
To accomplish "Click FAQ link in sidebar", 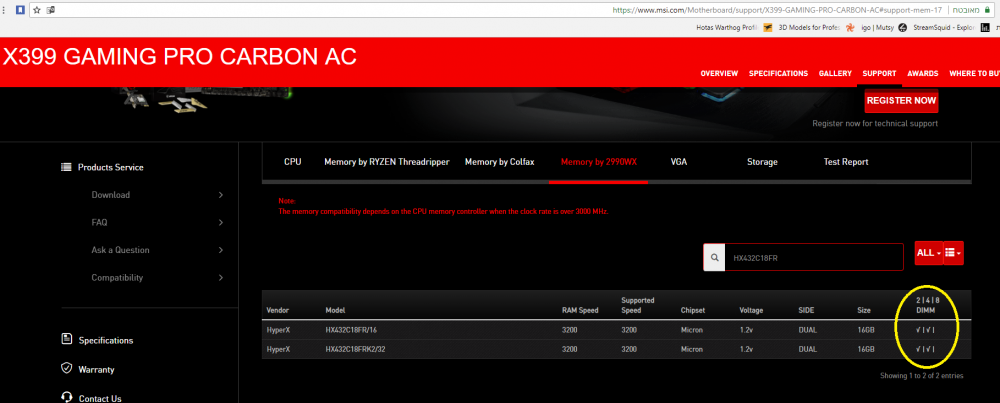I will pyautogui.click(x=99, y=223).
